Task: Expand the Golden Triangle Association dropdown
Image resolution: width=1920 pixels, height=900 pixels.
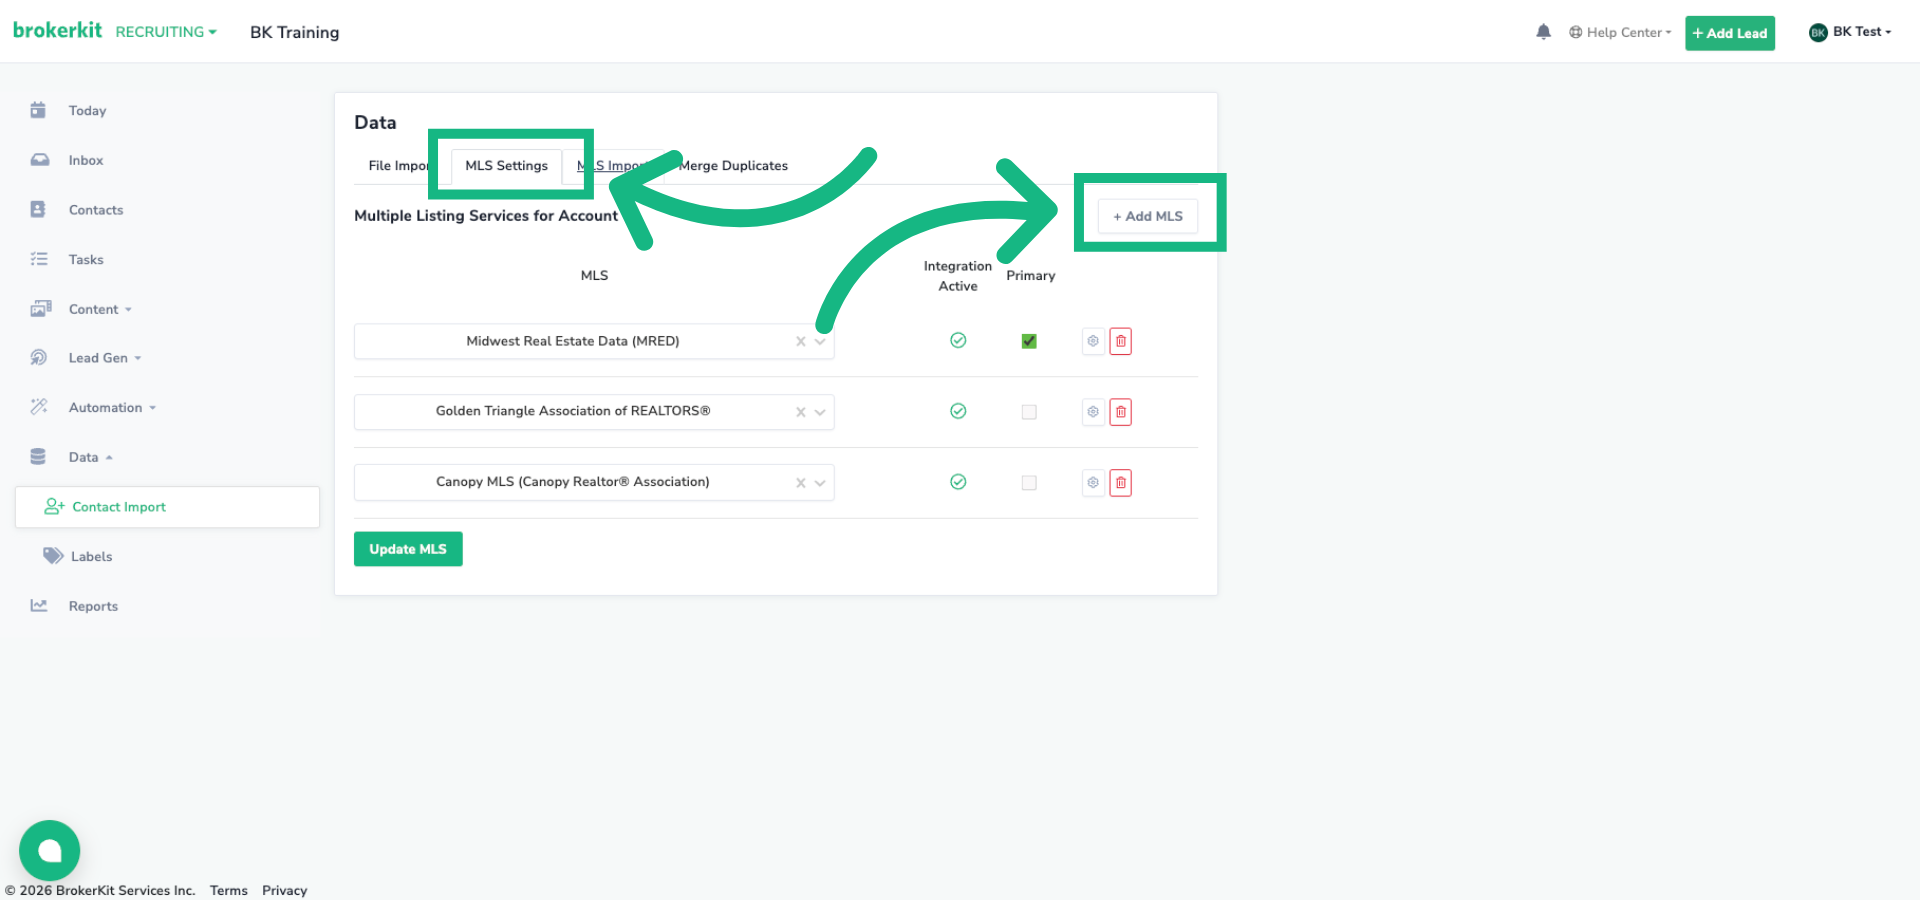Action: (820, 412)
